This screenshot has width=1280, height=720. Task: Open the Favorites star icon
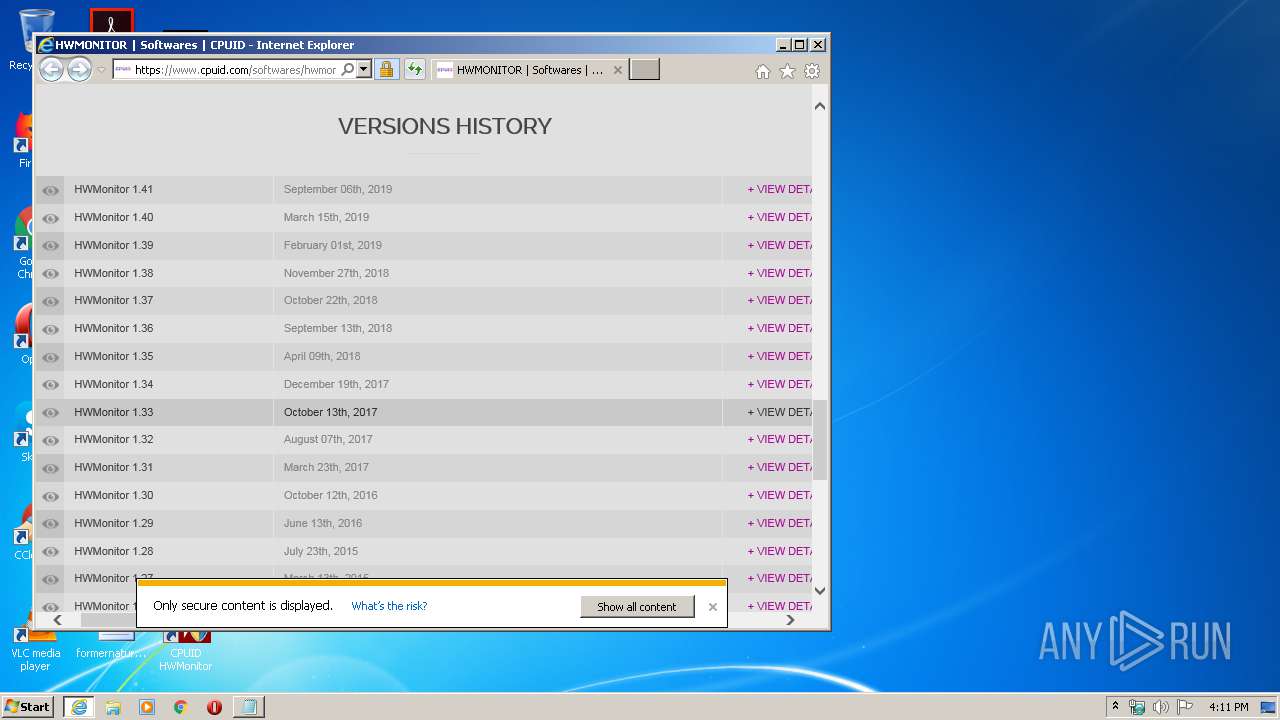[787, 71]
